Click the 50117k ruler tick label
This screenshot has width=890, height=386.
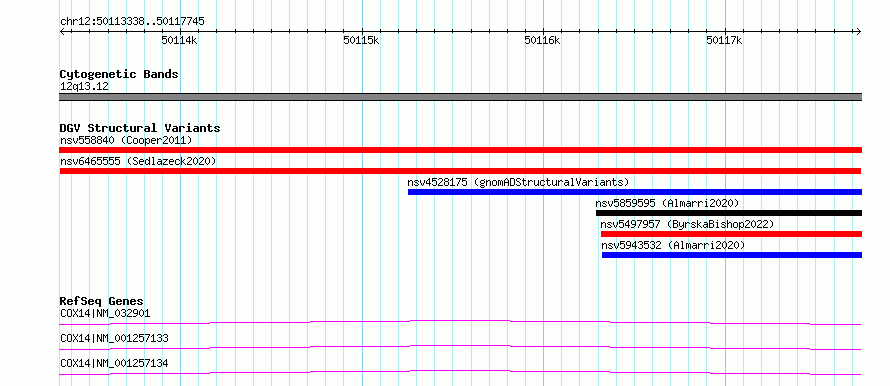(x=725, y=41)
